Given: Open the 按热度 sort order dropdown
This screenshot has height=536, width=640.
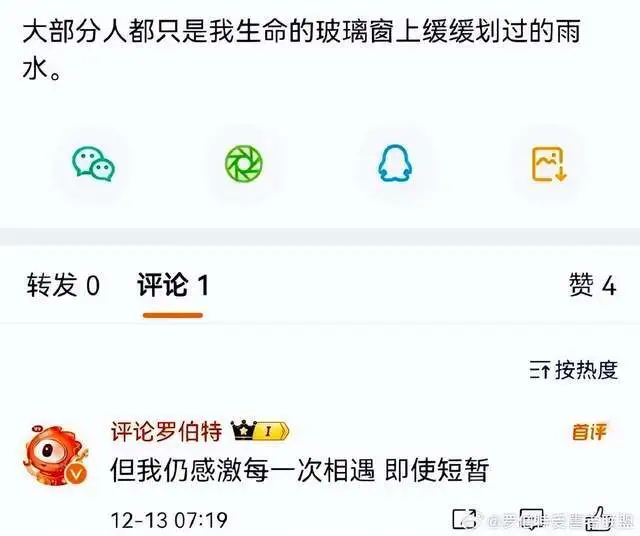Looking at the screenshot, I should click(x=573, y=370).
